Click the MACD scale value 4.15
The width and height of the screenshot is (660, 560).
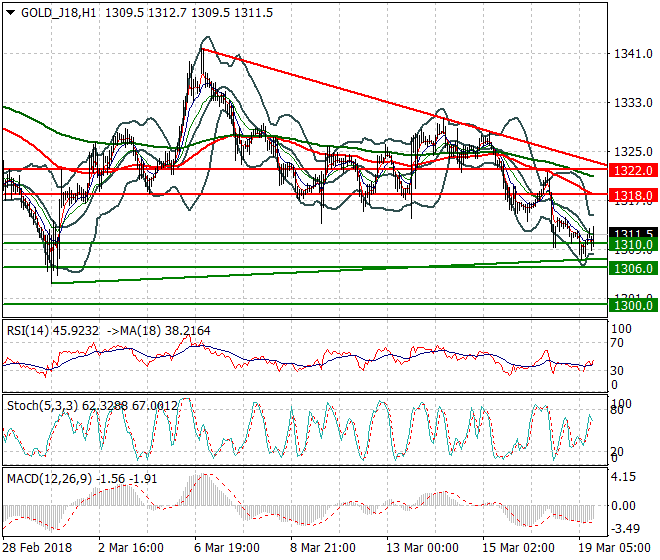[623, 477]
